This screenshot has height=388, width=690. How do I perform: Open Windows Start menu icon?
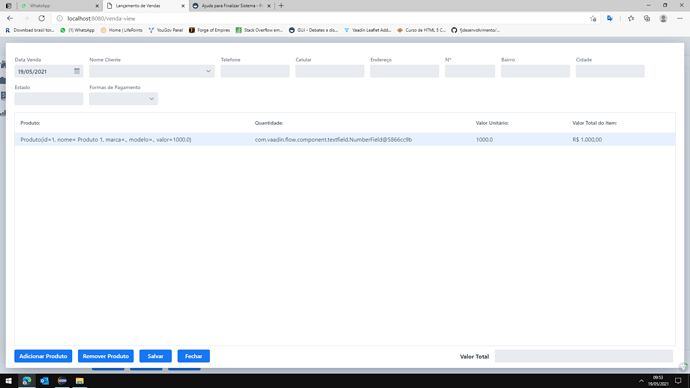(8, 381)
